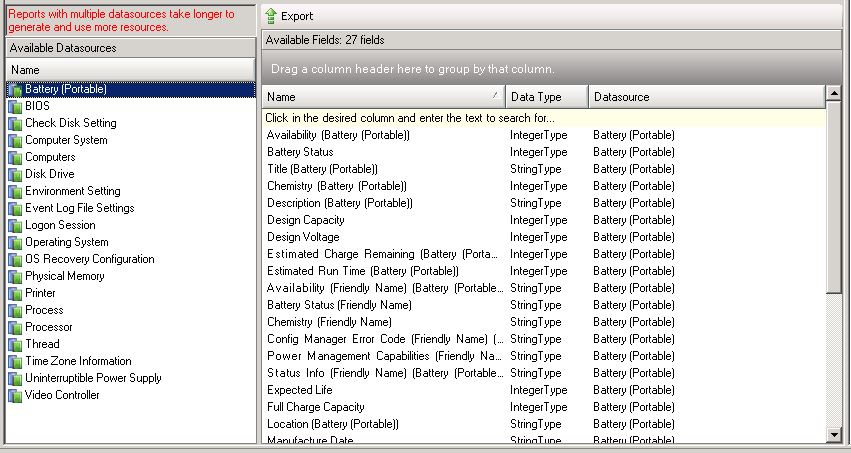
Task: Select the 'Design Capacity' field
Action: (306, 220)
